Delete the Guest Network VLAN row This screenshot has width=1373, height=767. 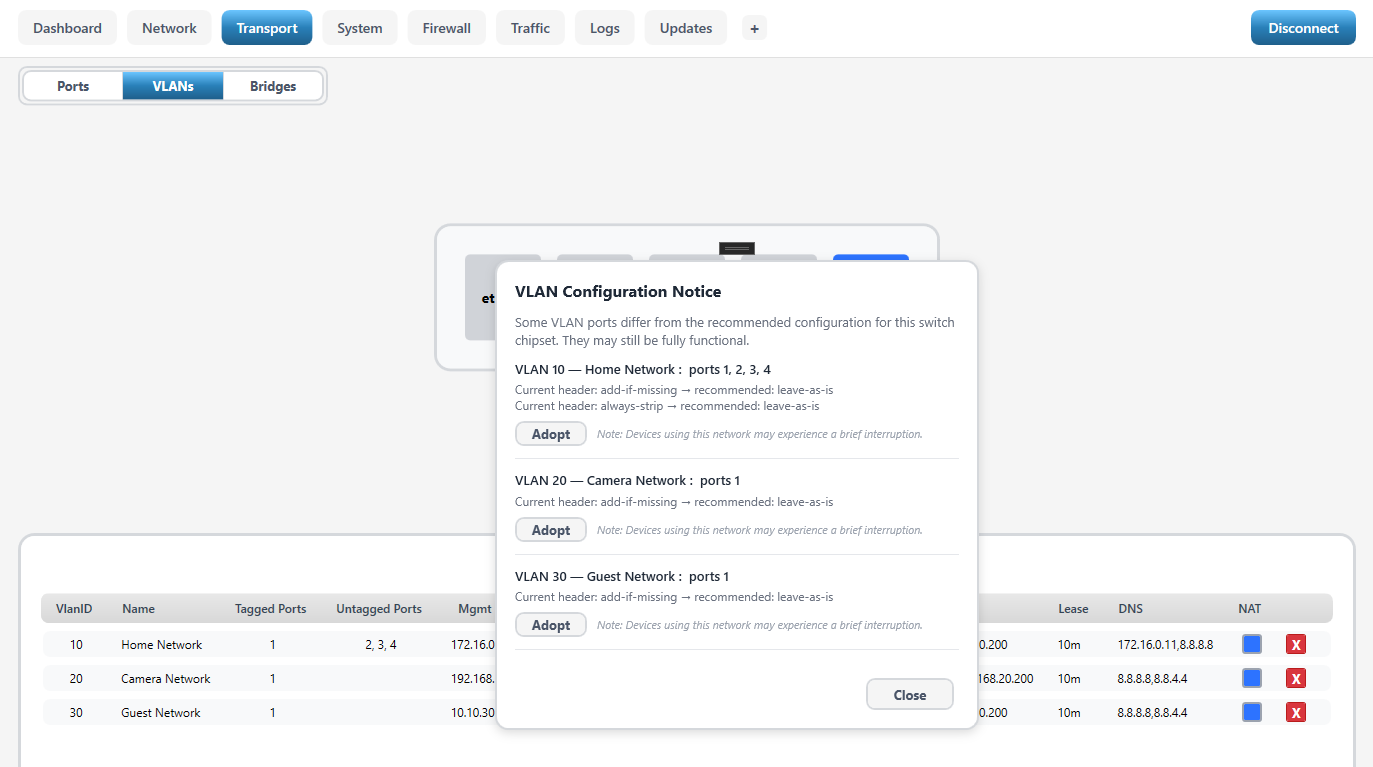pos(1295,713)
